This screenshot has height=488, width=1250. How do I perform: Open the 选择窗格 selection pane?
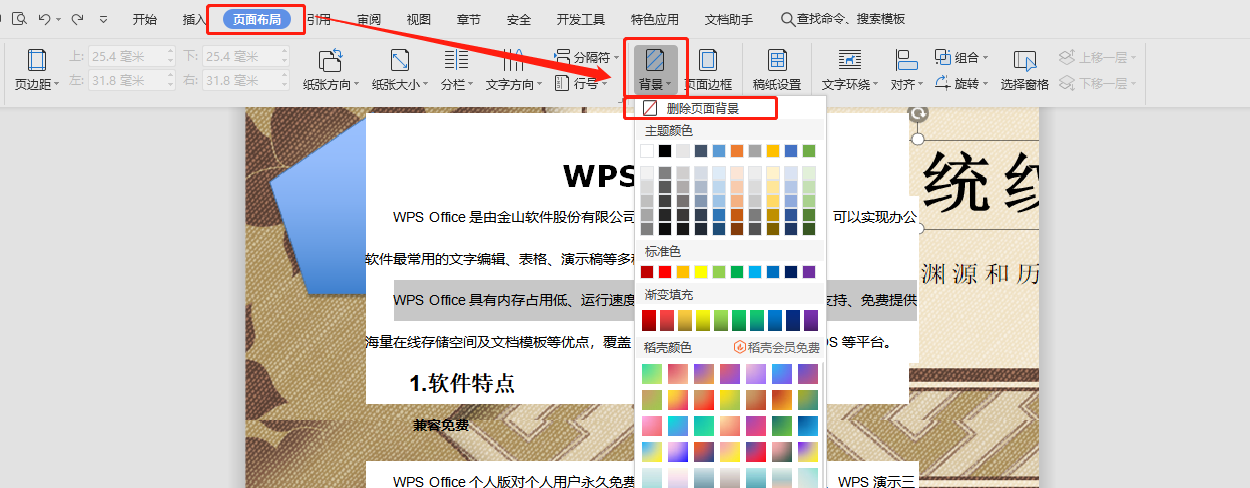pyautogui.click(x=1025, y=71)
